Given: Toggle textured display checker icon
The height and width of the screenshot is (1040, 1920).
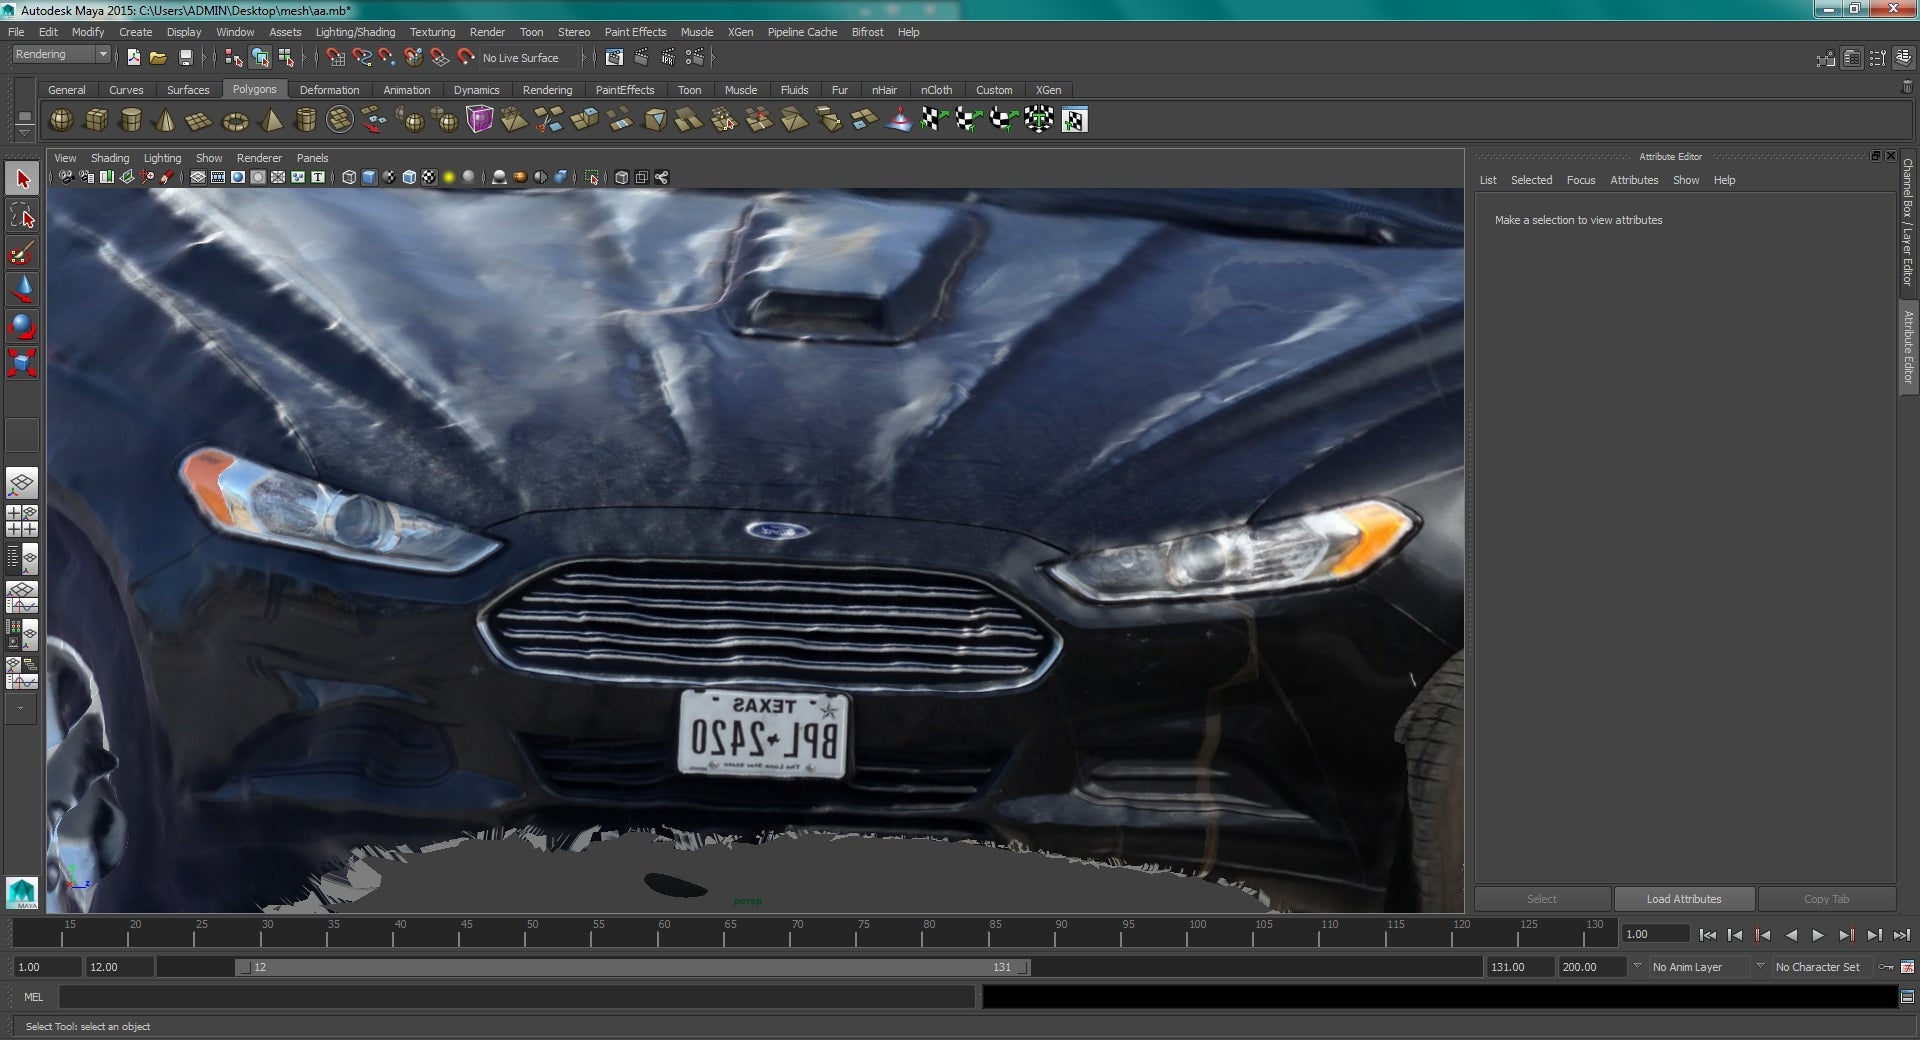Looking at the screenshot, I should click(x=429, y=177).
